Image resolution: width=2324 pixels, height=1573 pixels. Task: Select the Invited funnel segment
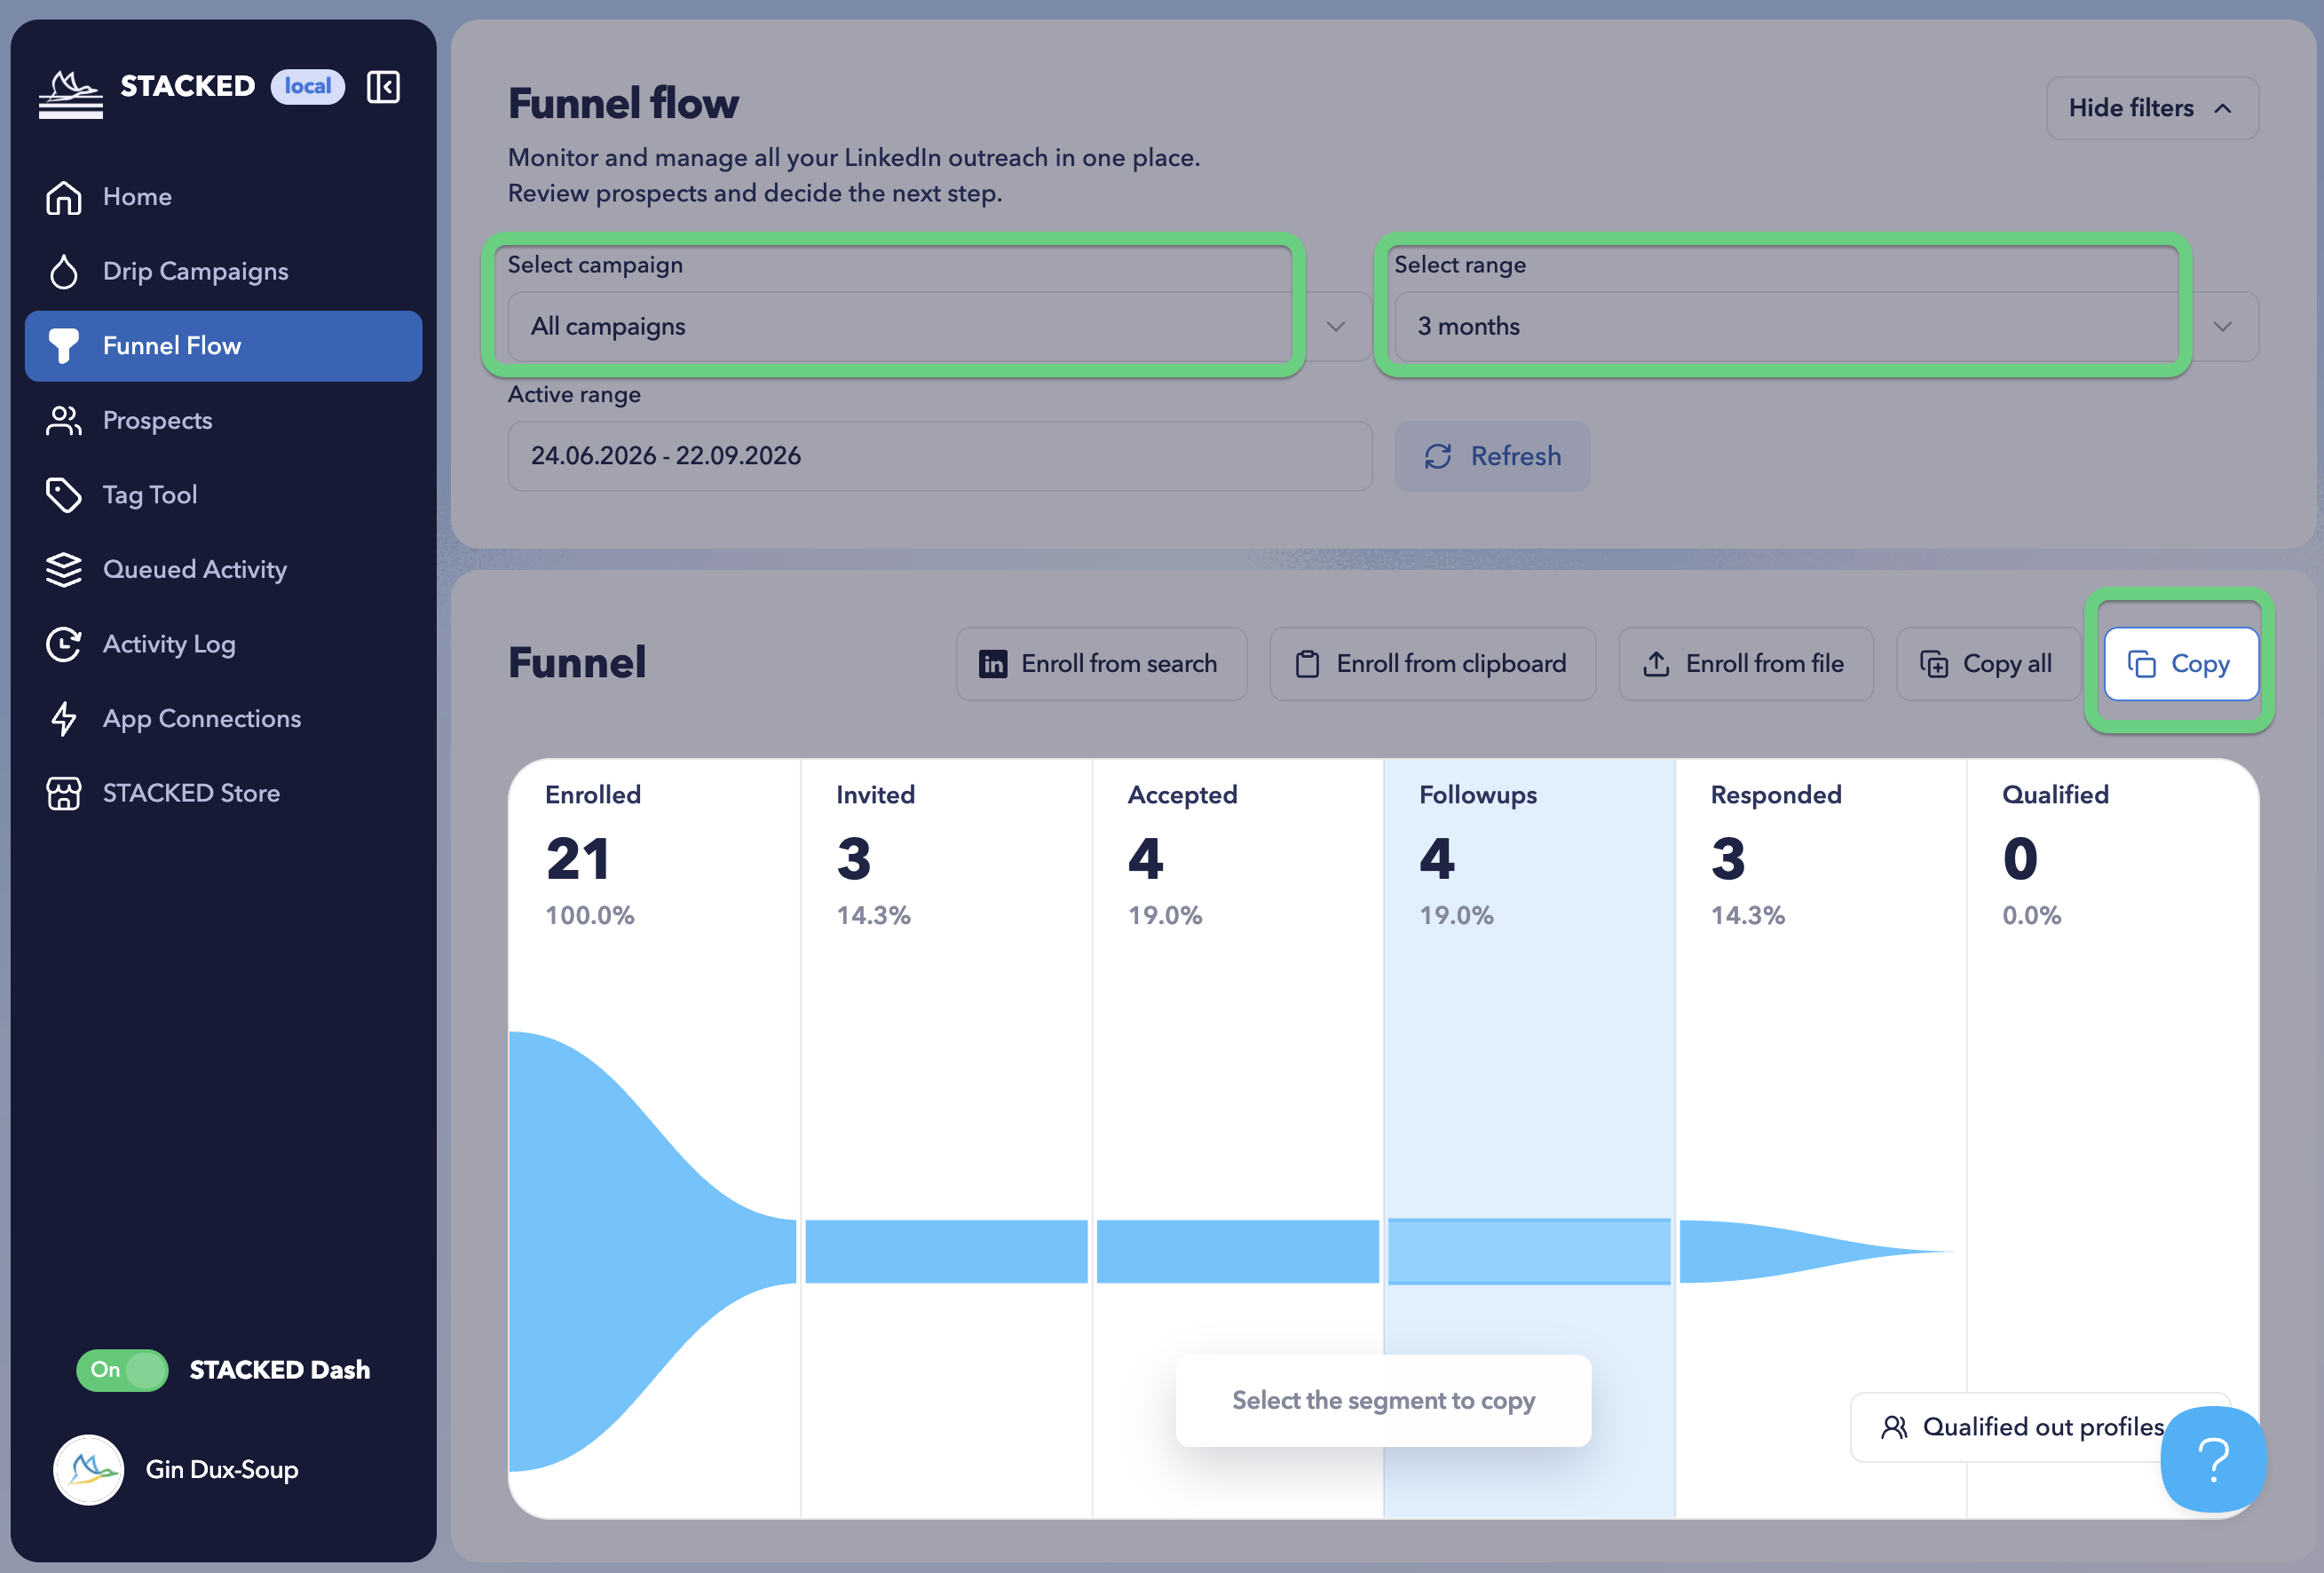coord(946,1138)
